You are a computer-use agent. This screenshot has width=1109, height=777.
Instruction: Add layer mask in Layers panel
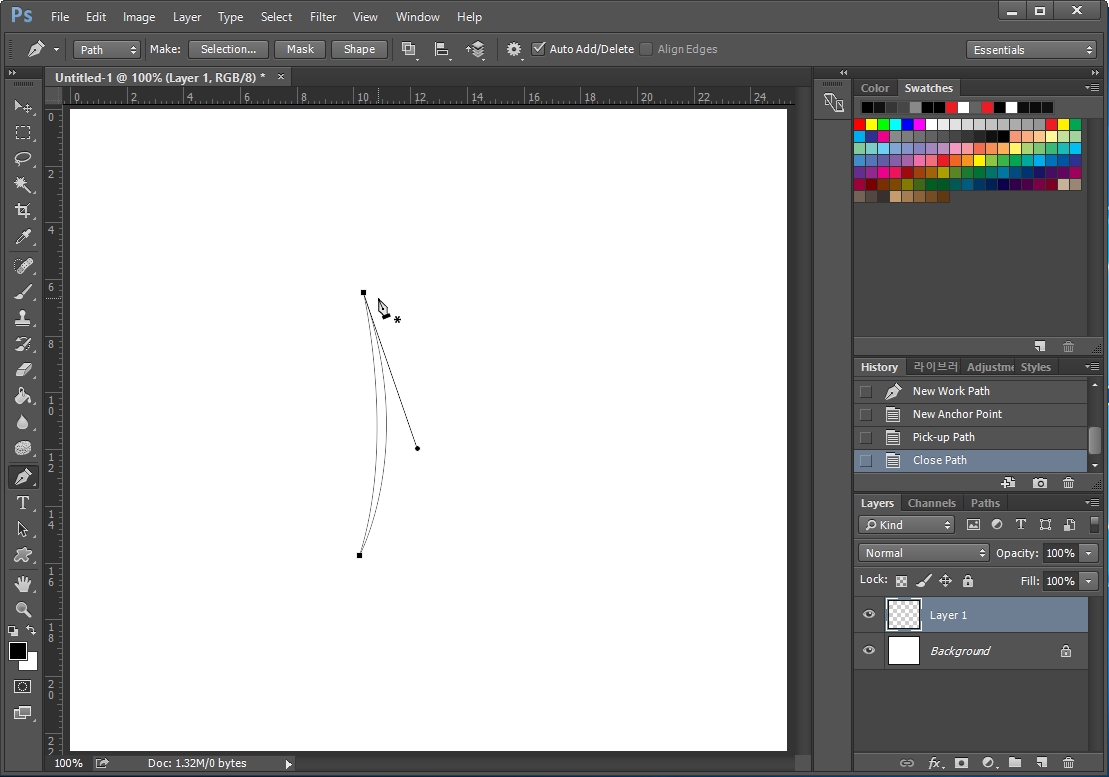point(961,763)
